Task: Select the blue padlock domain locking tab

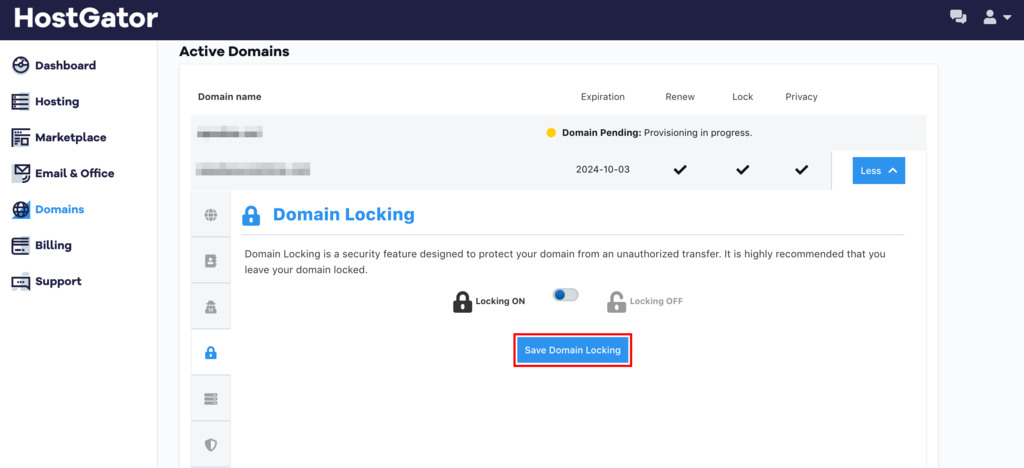Action: (211, 352)
